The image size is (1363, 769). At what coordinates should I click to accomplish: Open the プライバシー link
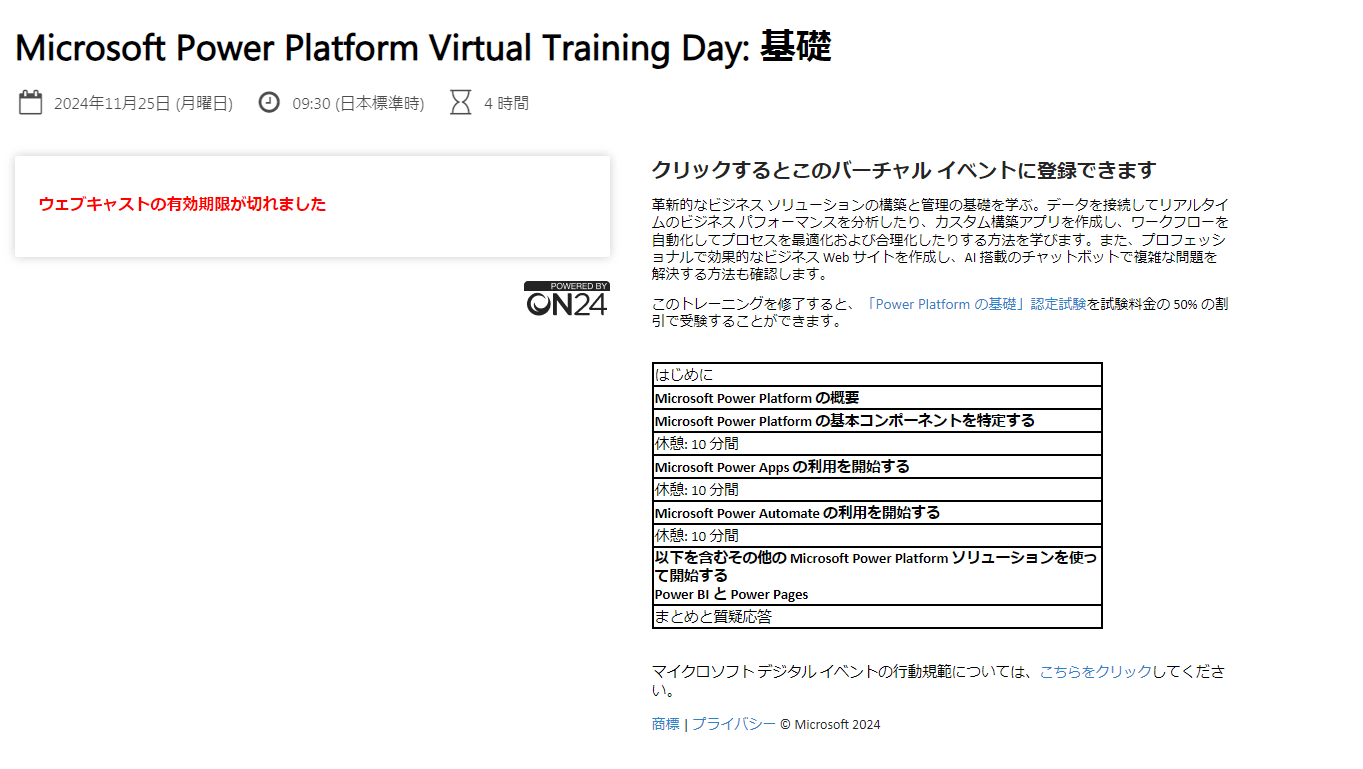[x=734, y=724]
